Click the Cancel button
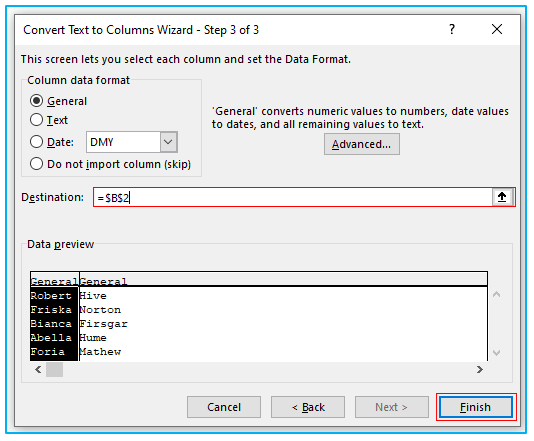This screenshot has width=534, height=441. click(224, 407)
